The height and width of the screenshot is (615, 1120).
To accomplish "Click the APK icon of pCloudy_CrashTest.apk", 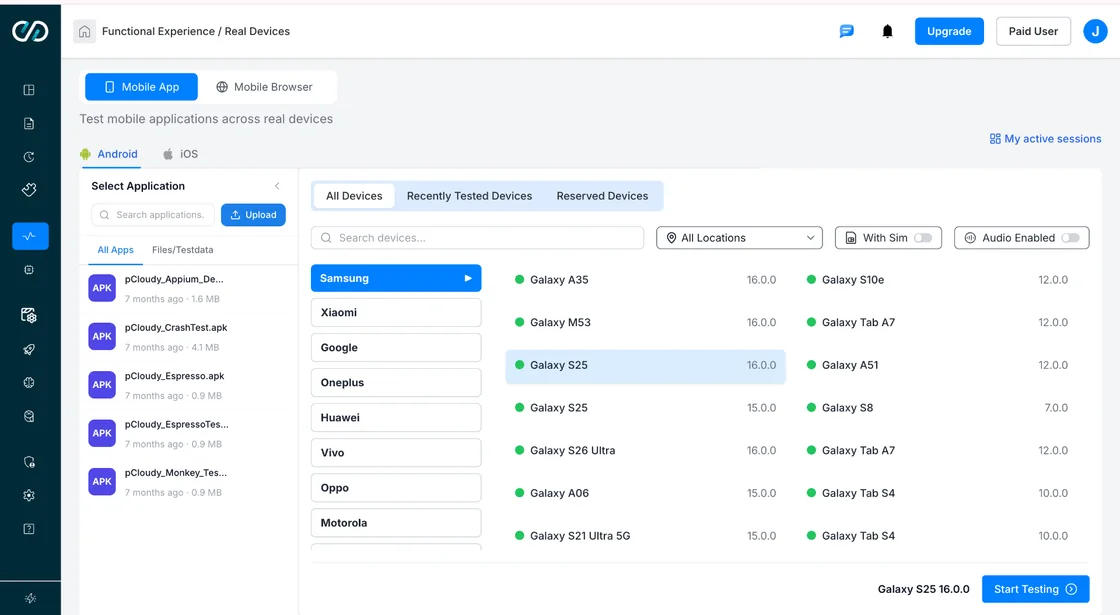I will pyautogui.click(x=102, y=336).
